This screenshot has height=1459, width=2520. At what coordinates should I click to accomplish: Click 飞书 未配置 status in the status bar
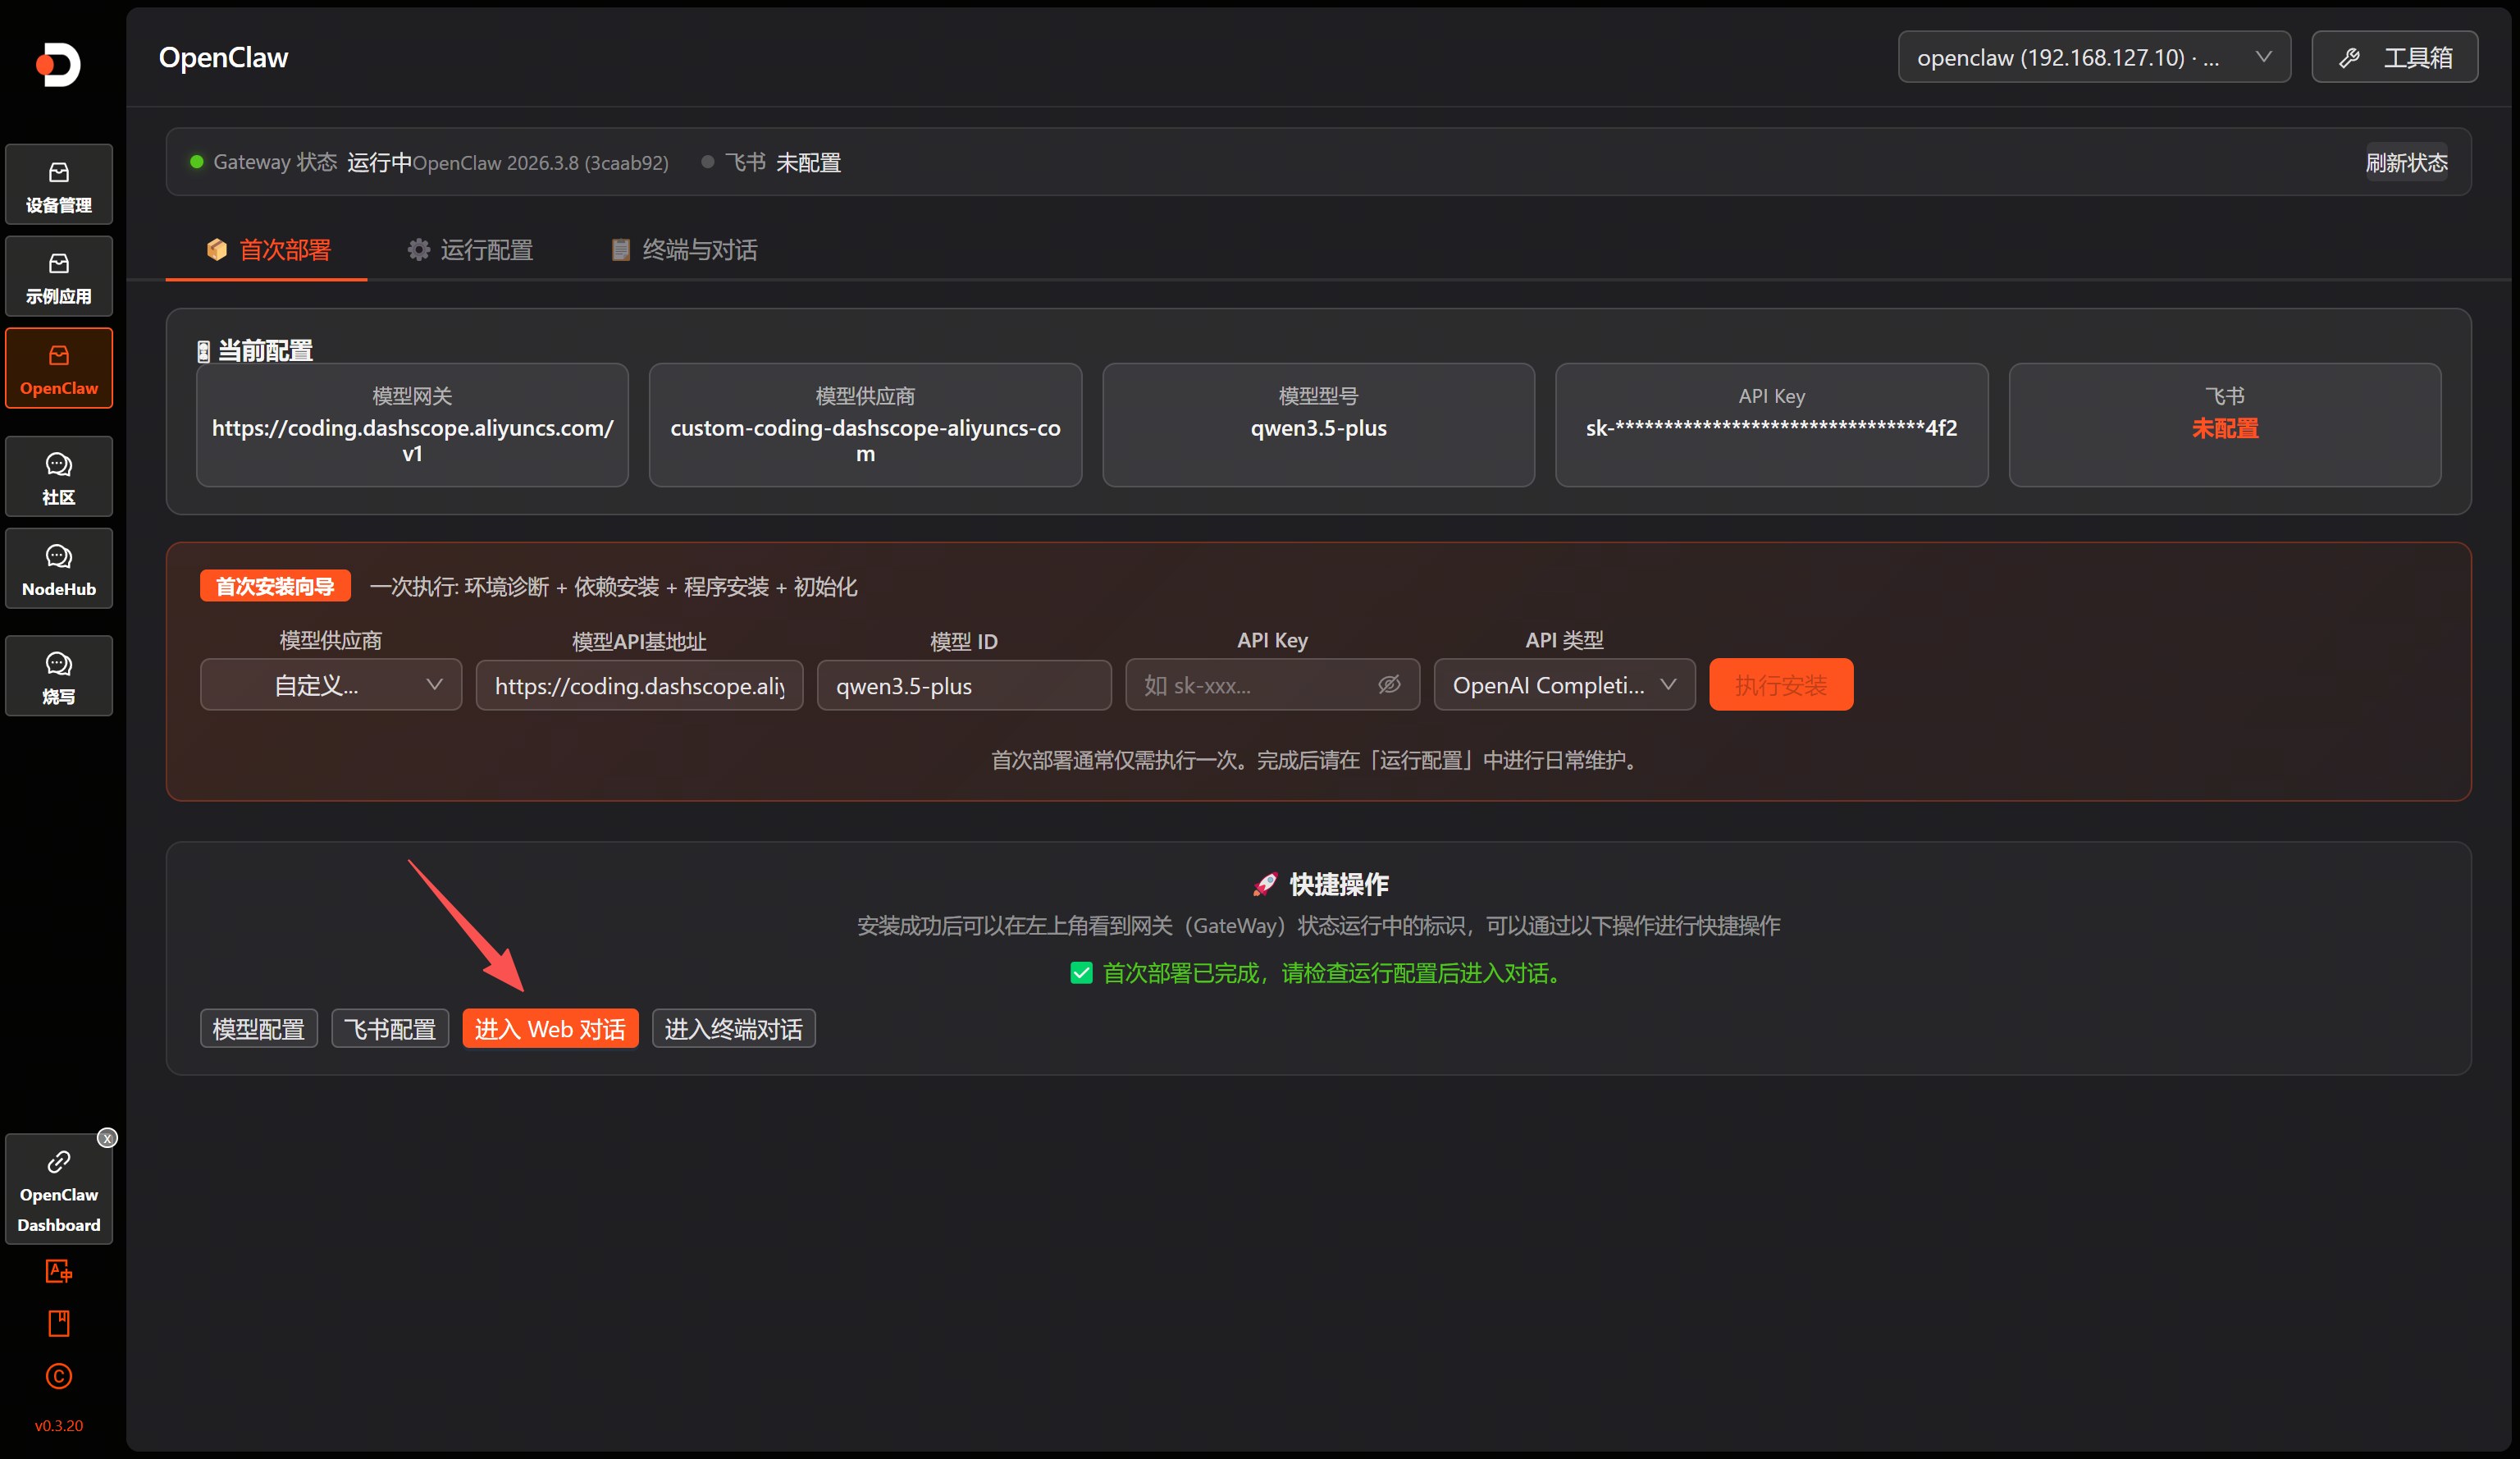(771, 163)
